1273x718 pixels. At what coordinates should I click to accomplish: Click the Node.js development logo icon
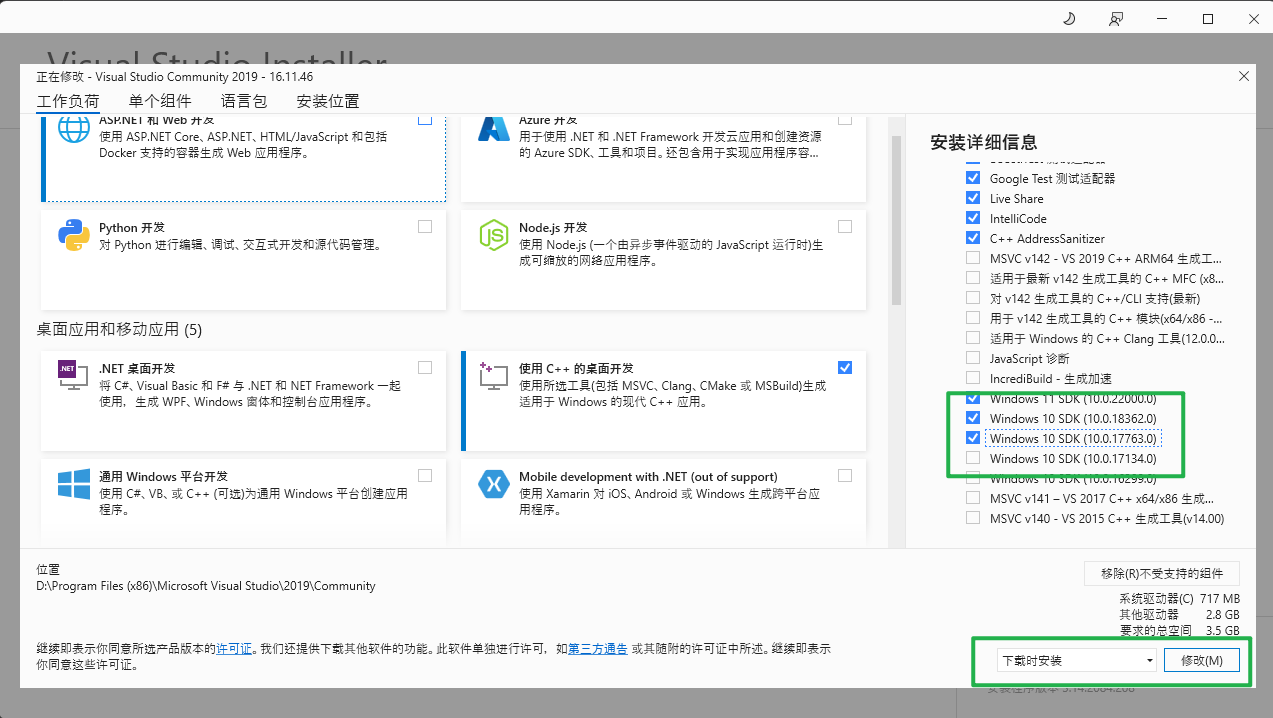[494, 236]
